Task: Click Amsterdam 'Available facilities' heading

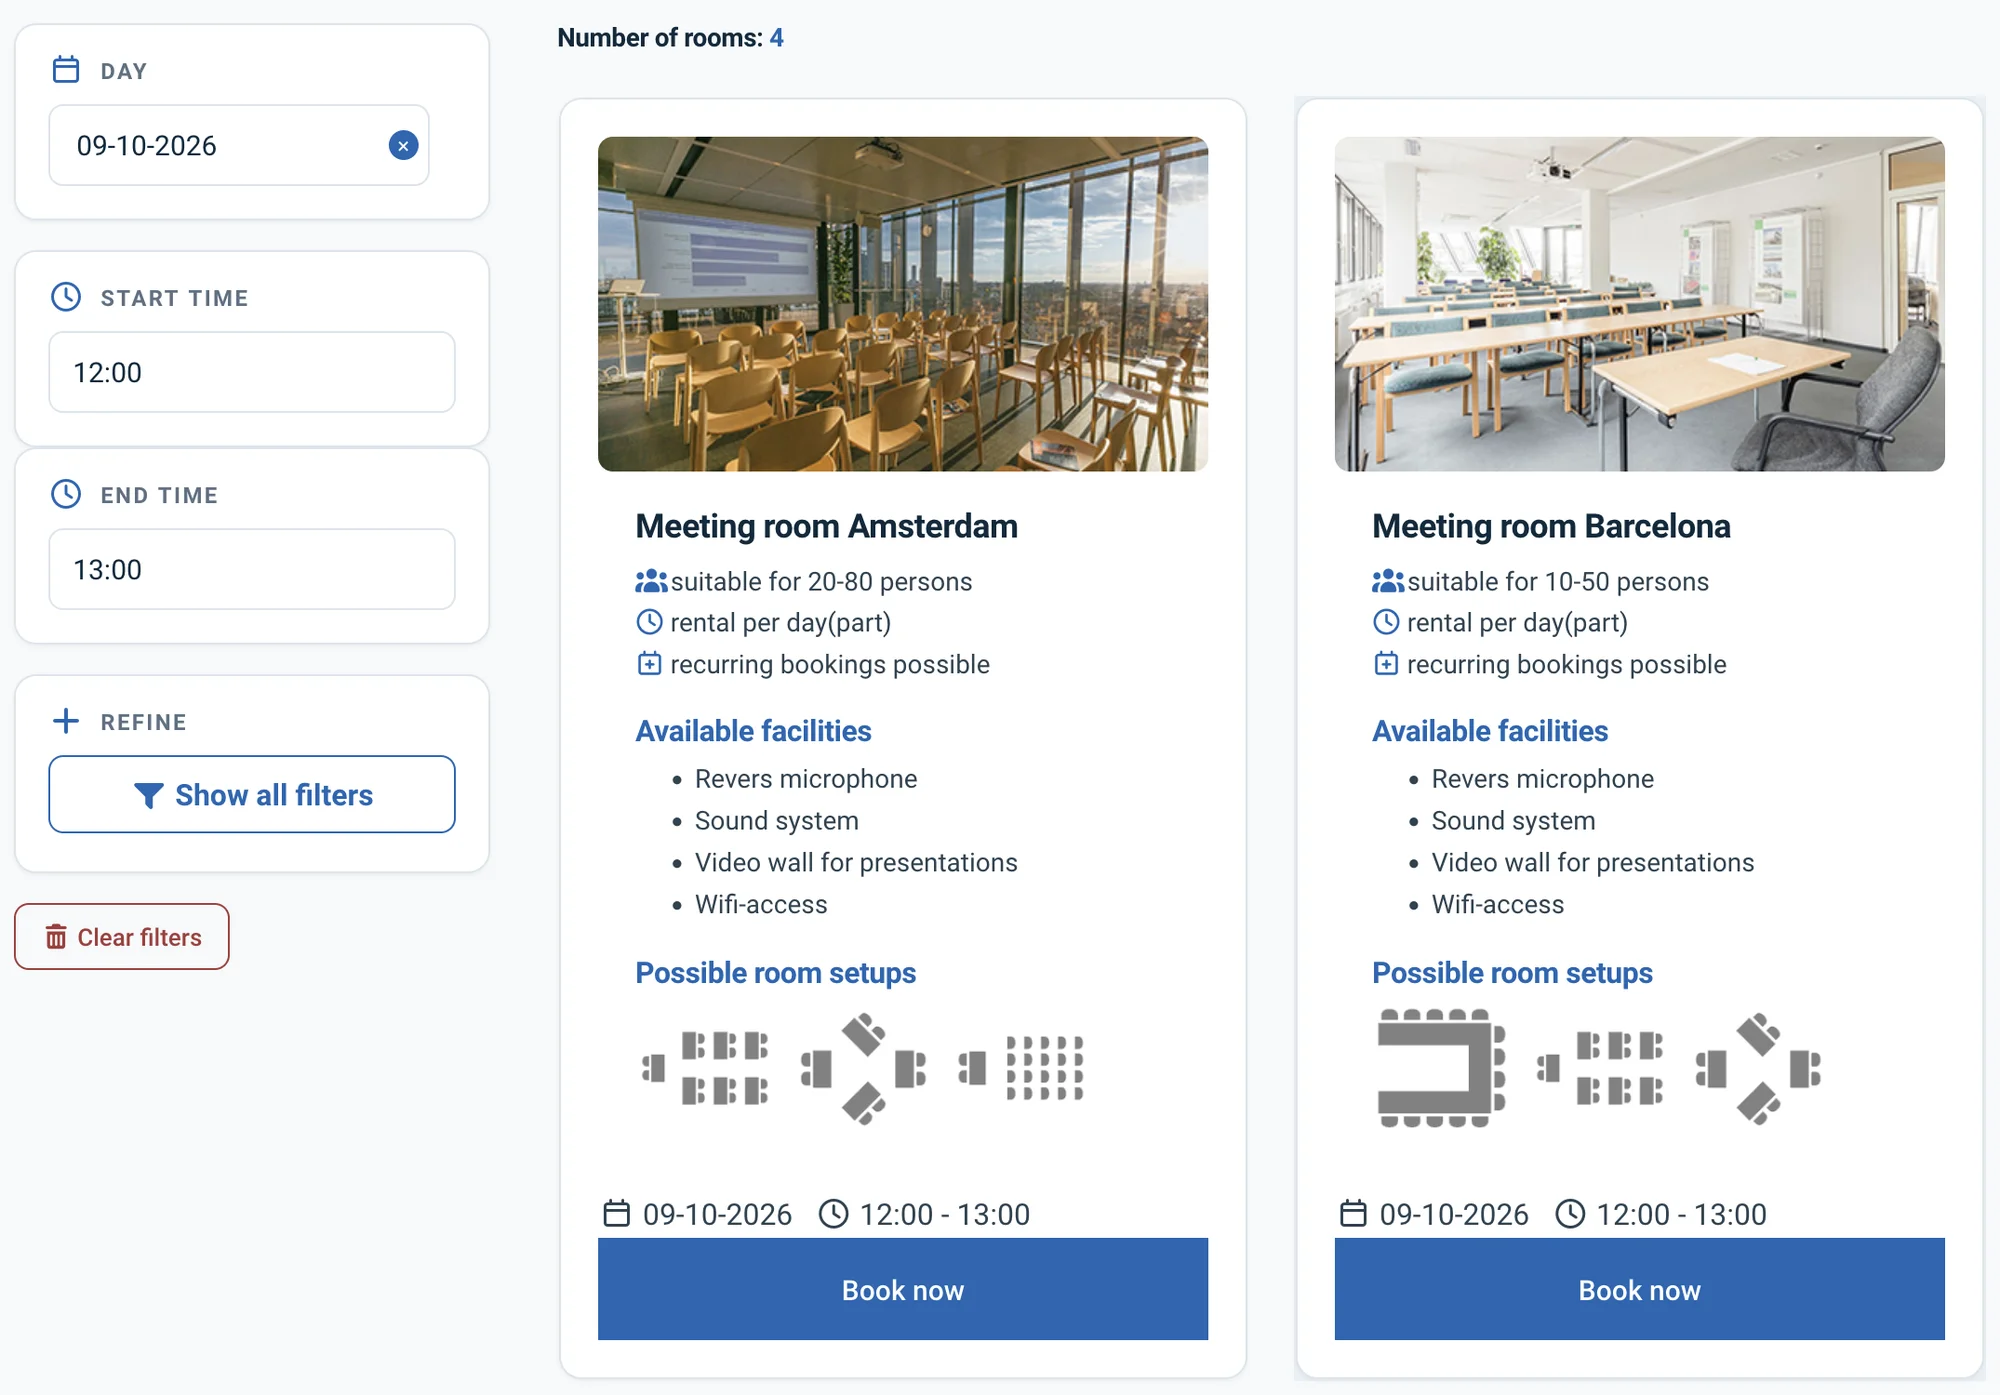Action: pos(753,731)
